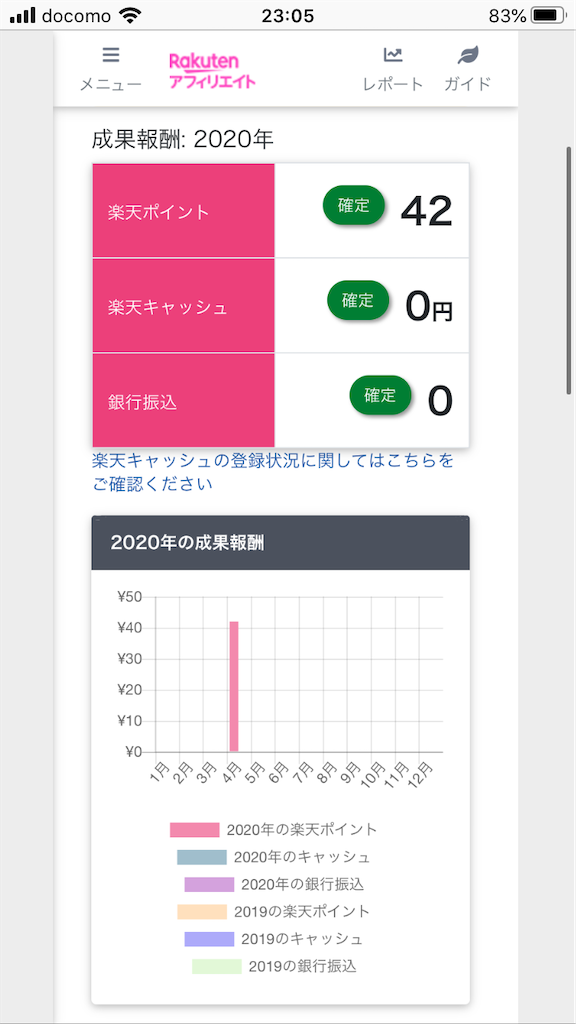Tap the Wi-Fi icon in status bar
This screenshot has height=1024, width=576.
click(131, 16)
